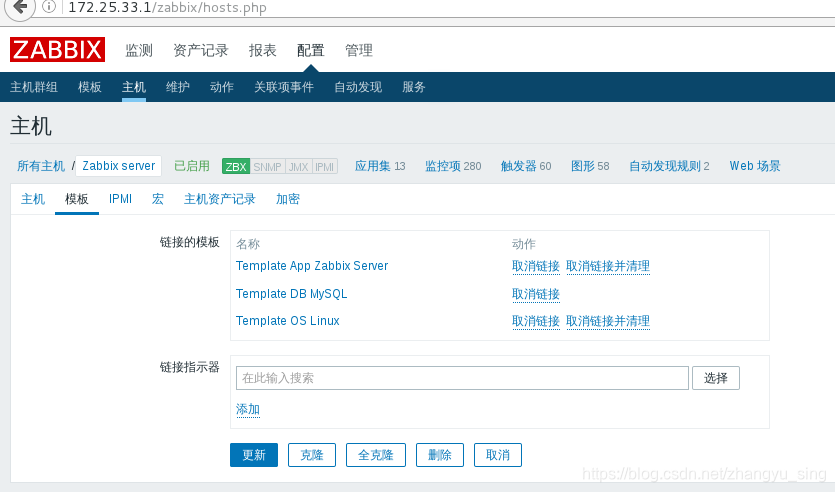Image resolution: width=835 pixels, height=492 pixels.
Task: Switch to the IPMI form tab
Action: click(120, 199)
